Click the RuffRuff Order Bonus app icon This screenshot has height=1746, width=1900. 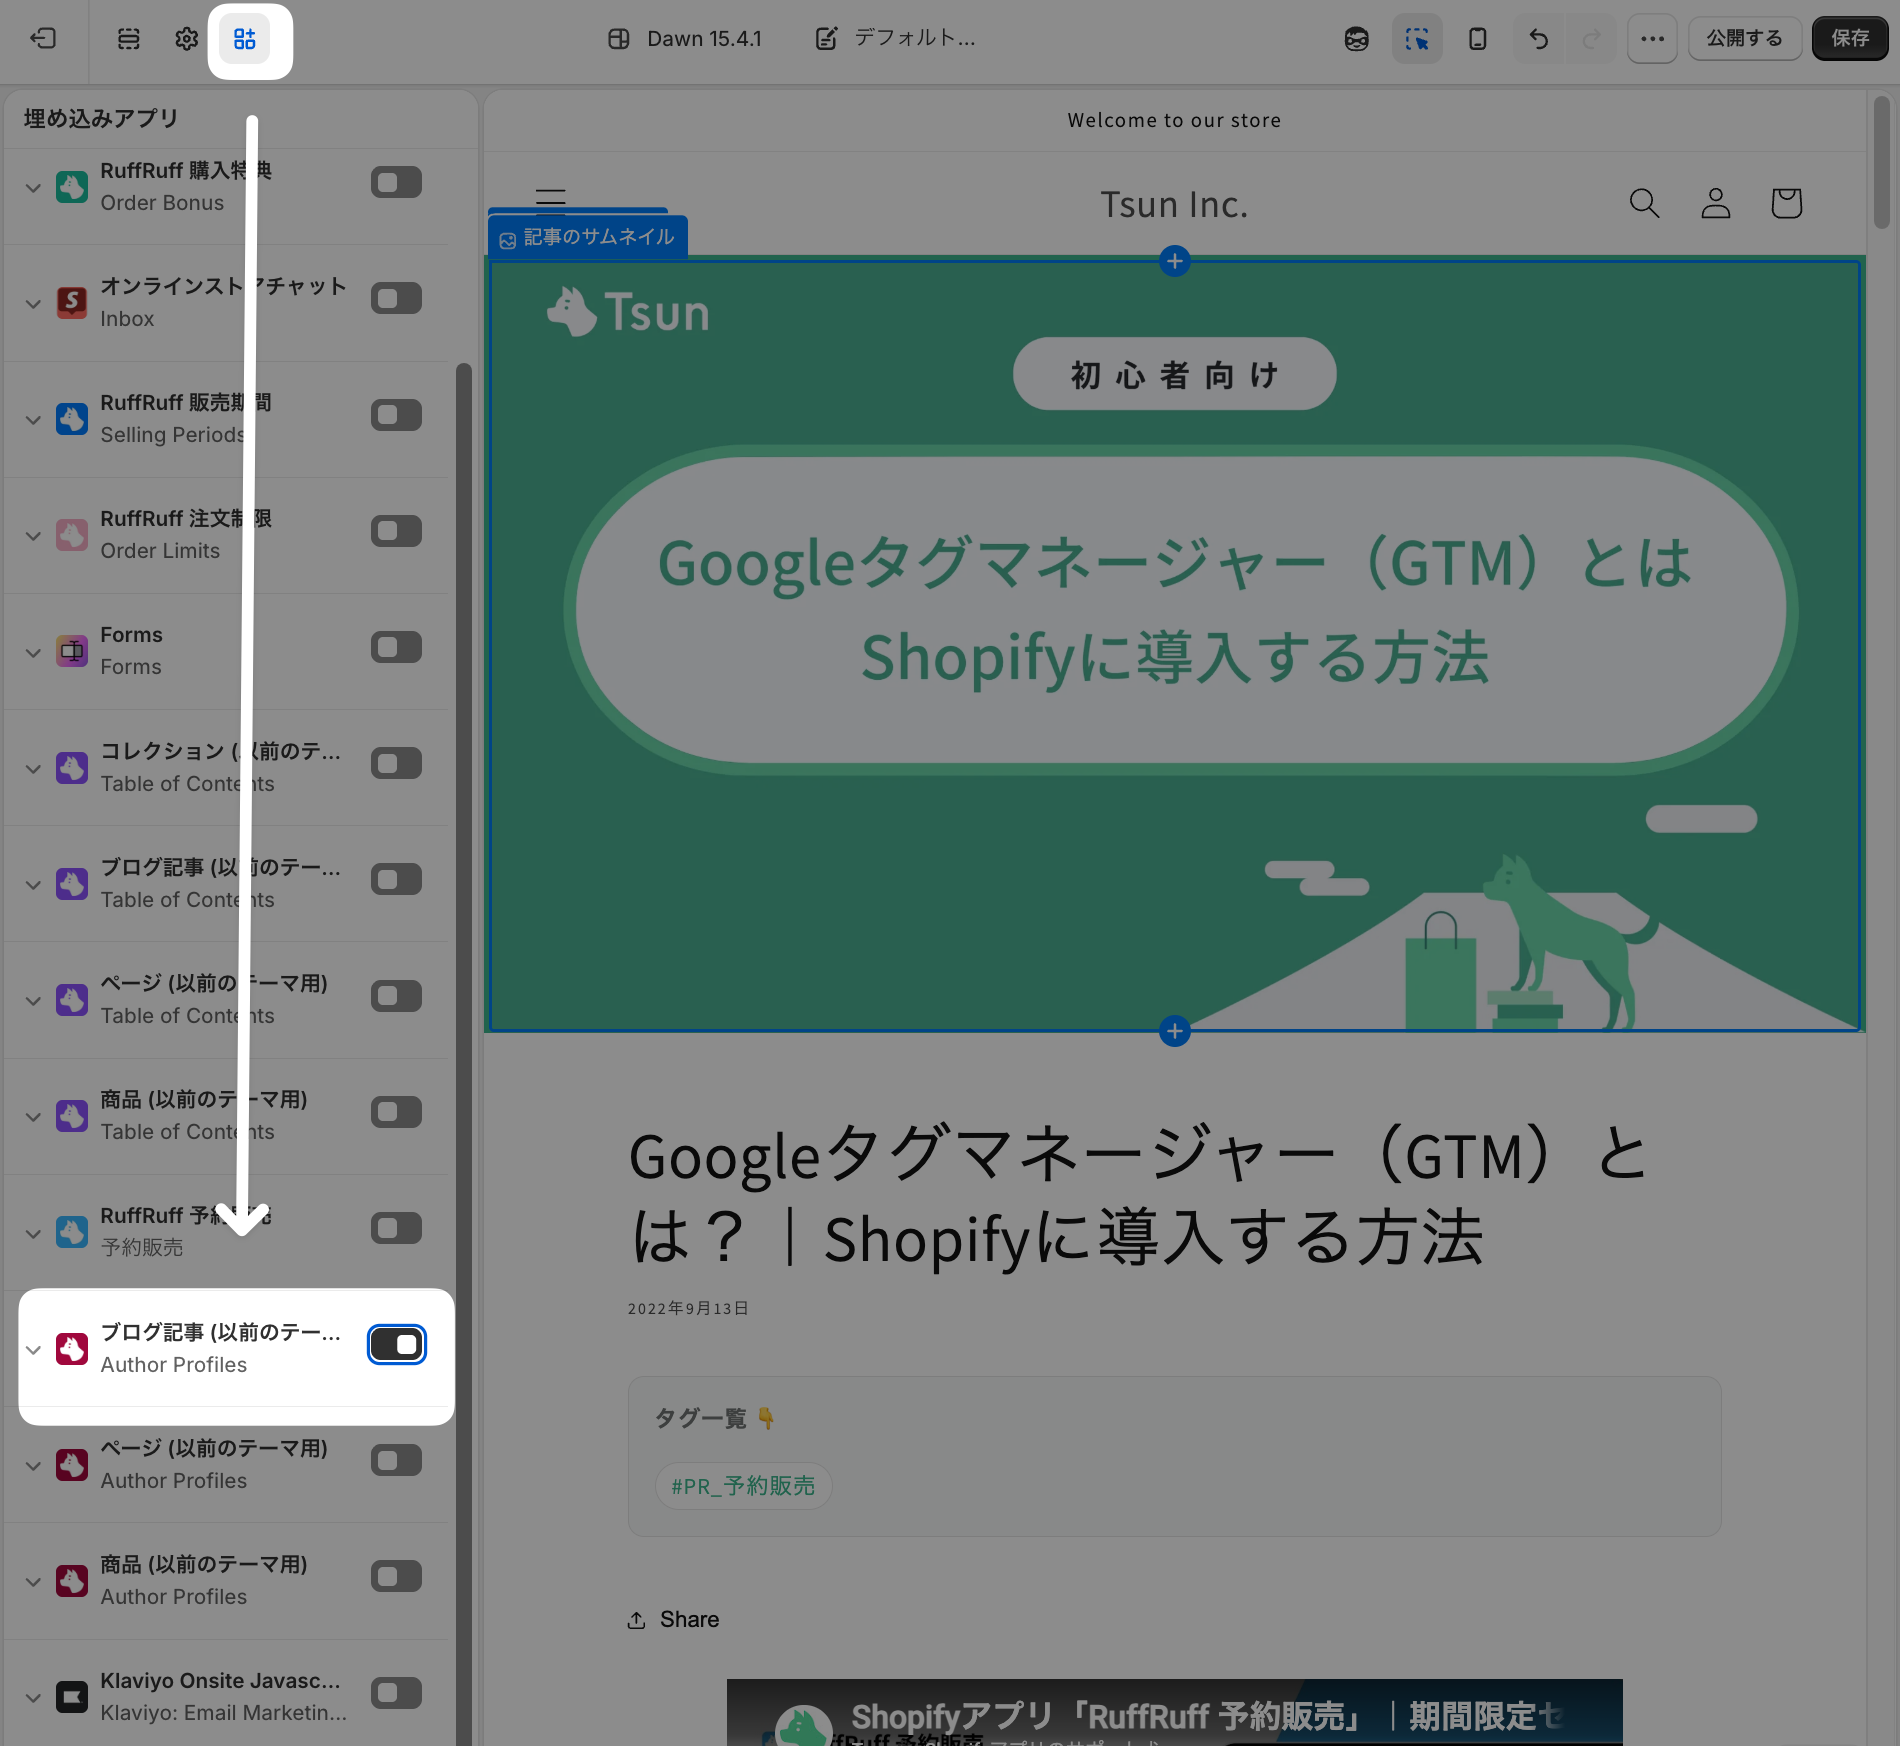tap(72, 187)
